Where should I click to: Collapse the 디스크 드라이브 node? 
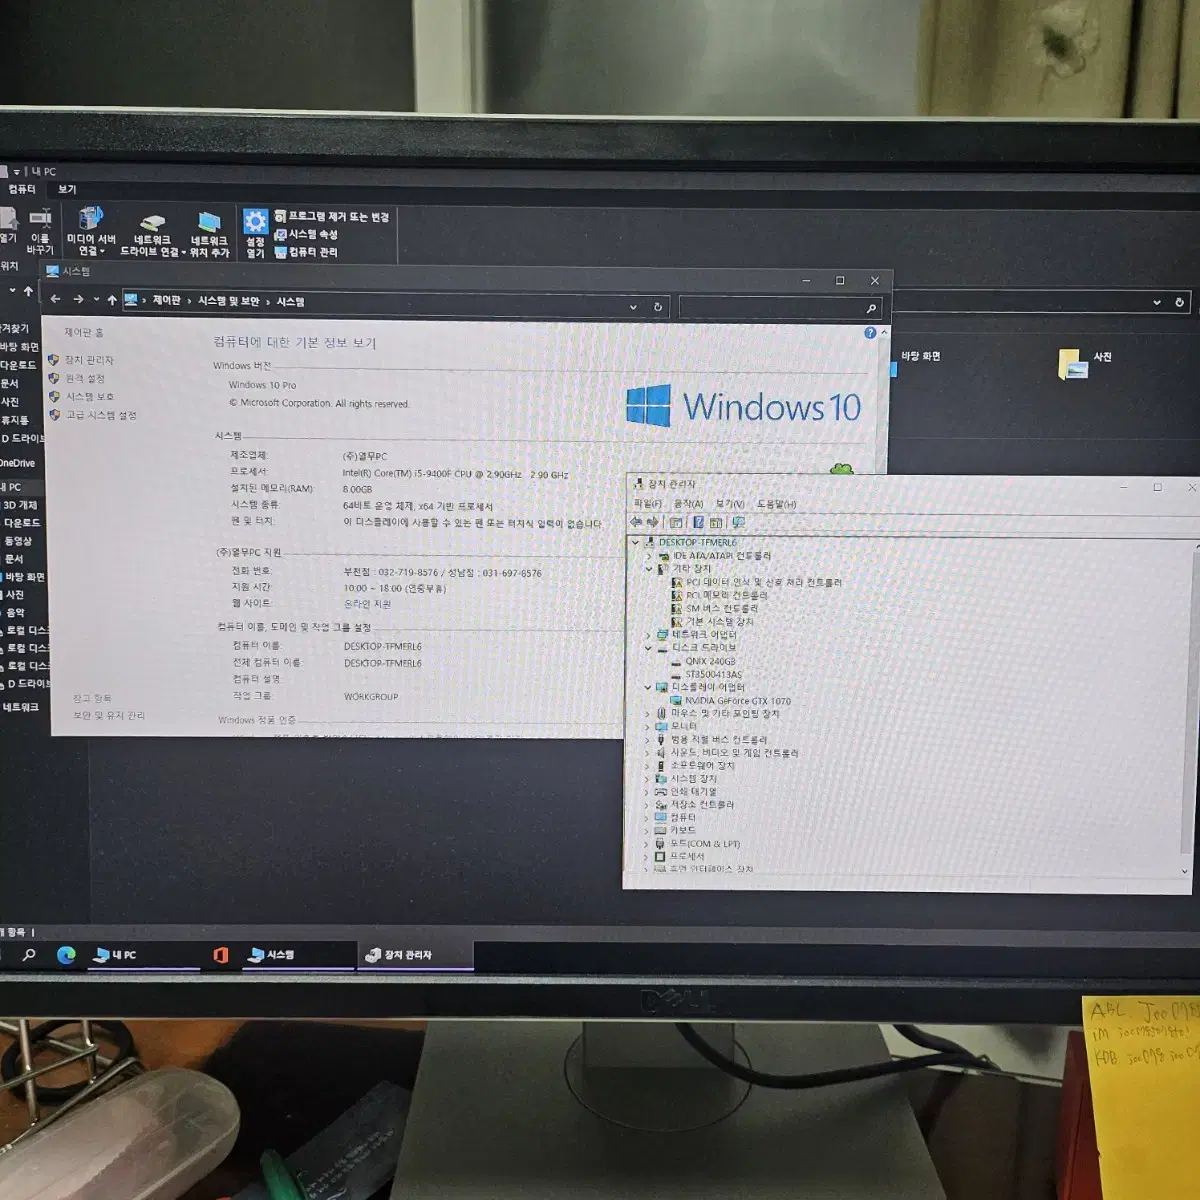pyautogui.click(x=648, y=648)
